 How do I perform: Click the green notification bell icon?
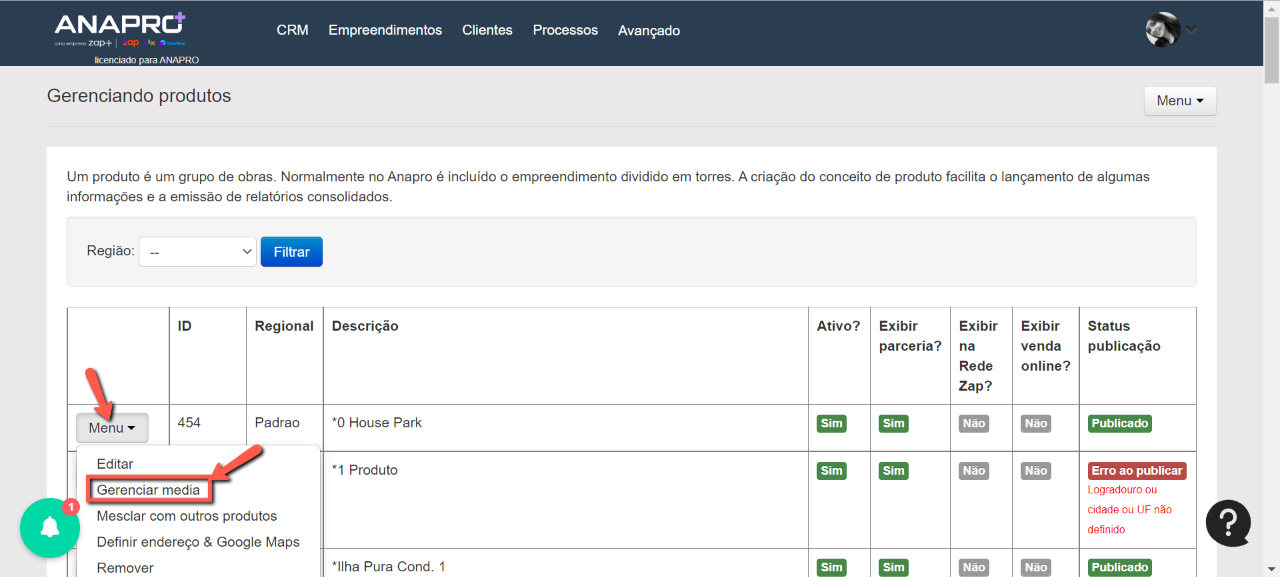[50, 528]
